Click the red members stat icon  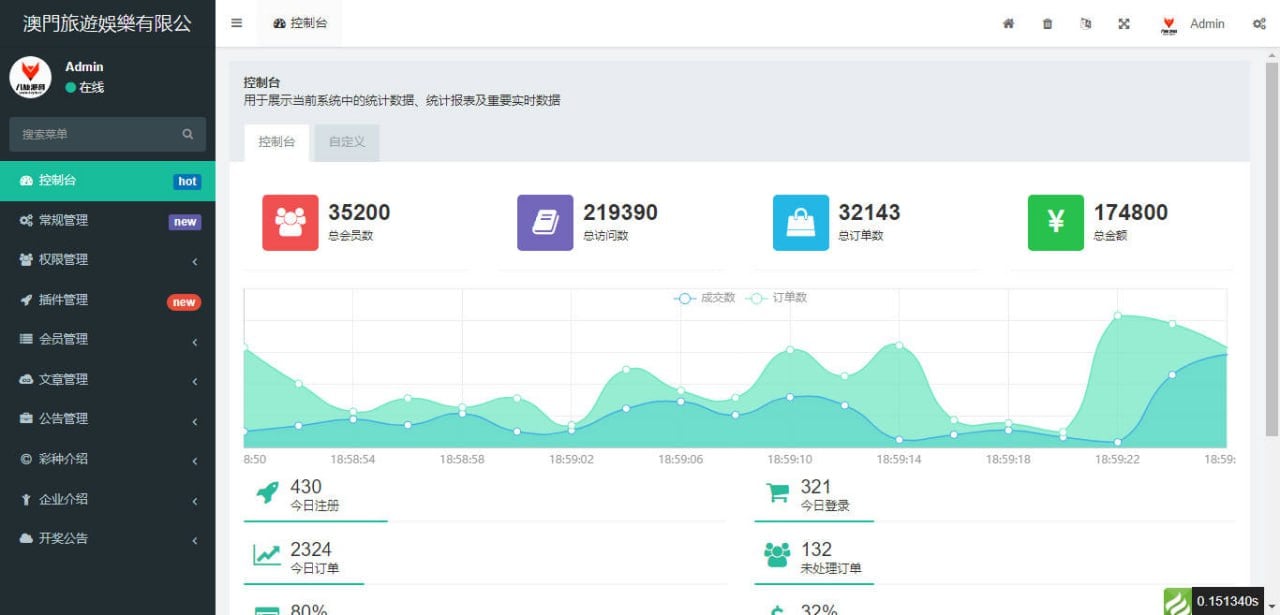coord(289,222)
